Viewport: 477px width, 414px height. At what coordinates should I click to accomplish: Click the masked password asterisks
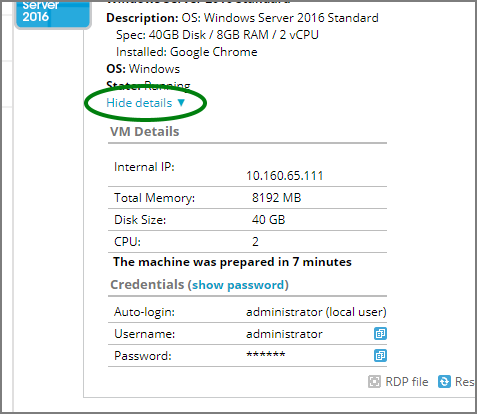[266, 354]
